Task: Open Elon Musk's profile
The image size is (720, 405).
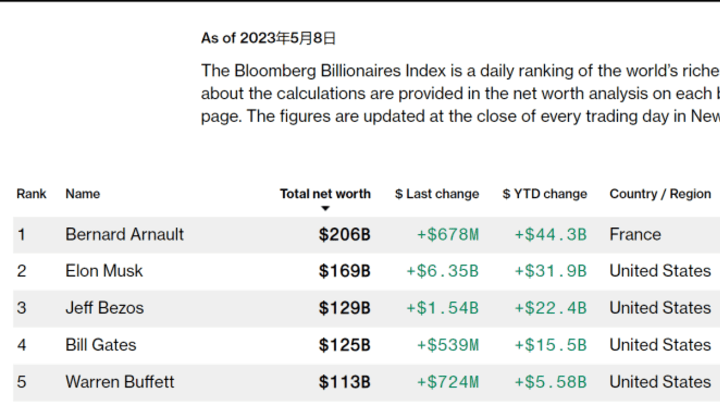Action: [x=104, y=271]
